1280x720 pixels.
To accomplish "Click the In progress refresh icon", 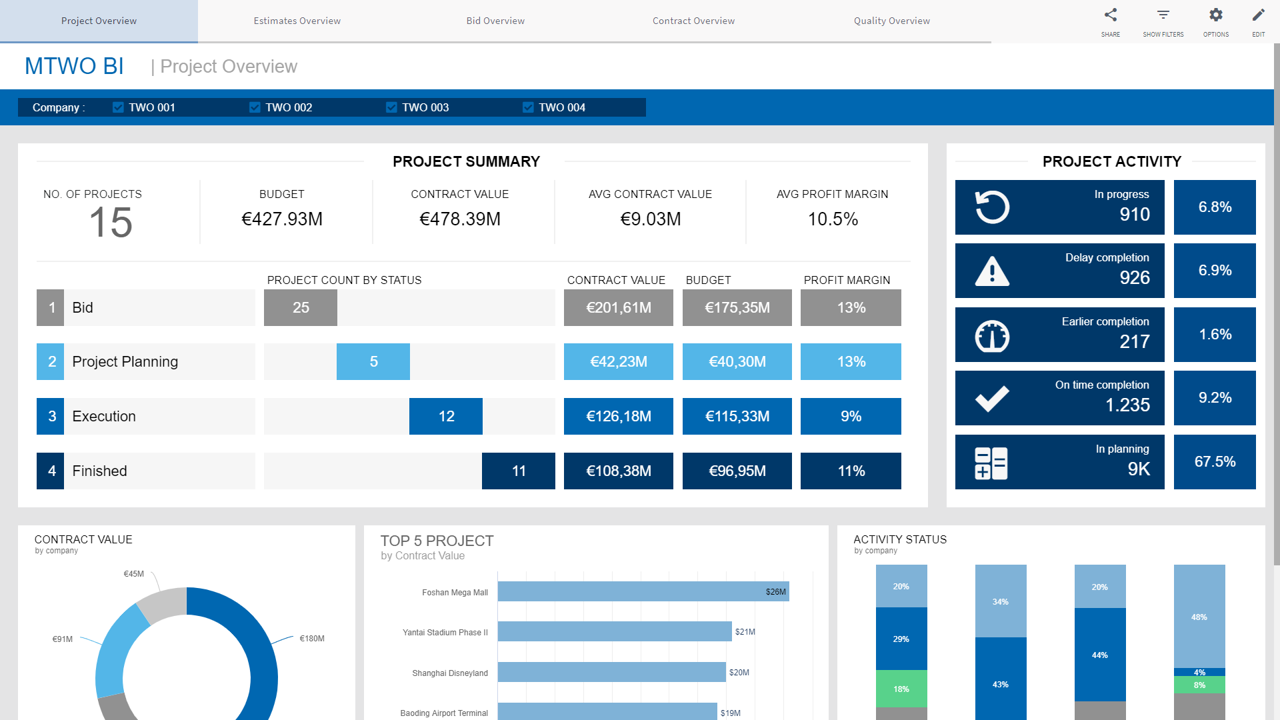I will 992,208.
